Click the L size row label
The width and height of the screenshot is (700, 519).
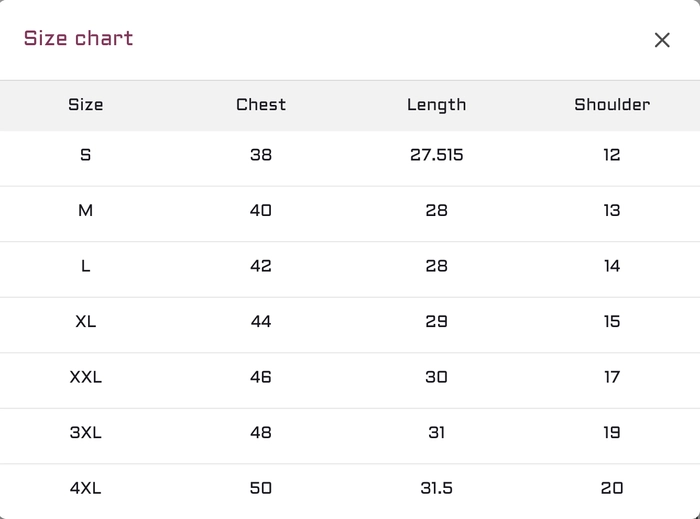click(86, 266)
